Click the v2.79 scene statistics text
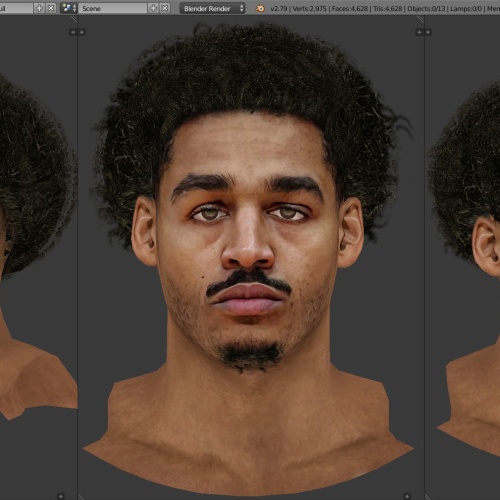Image resolution: width=500 pixels, height=500 pixels. 385,9
